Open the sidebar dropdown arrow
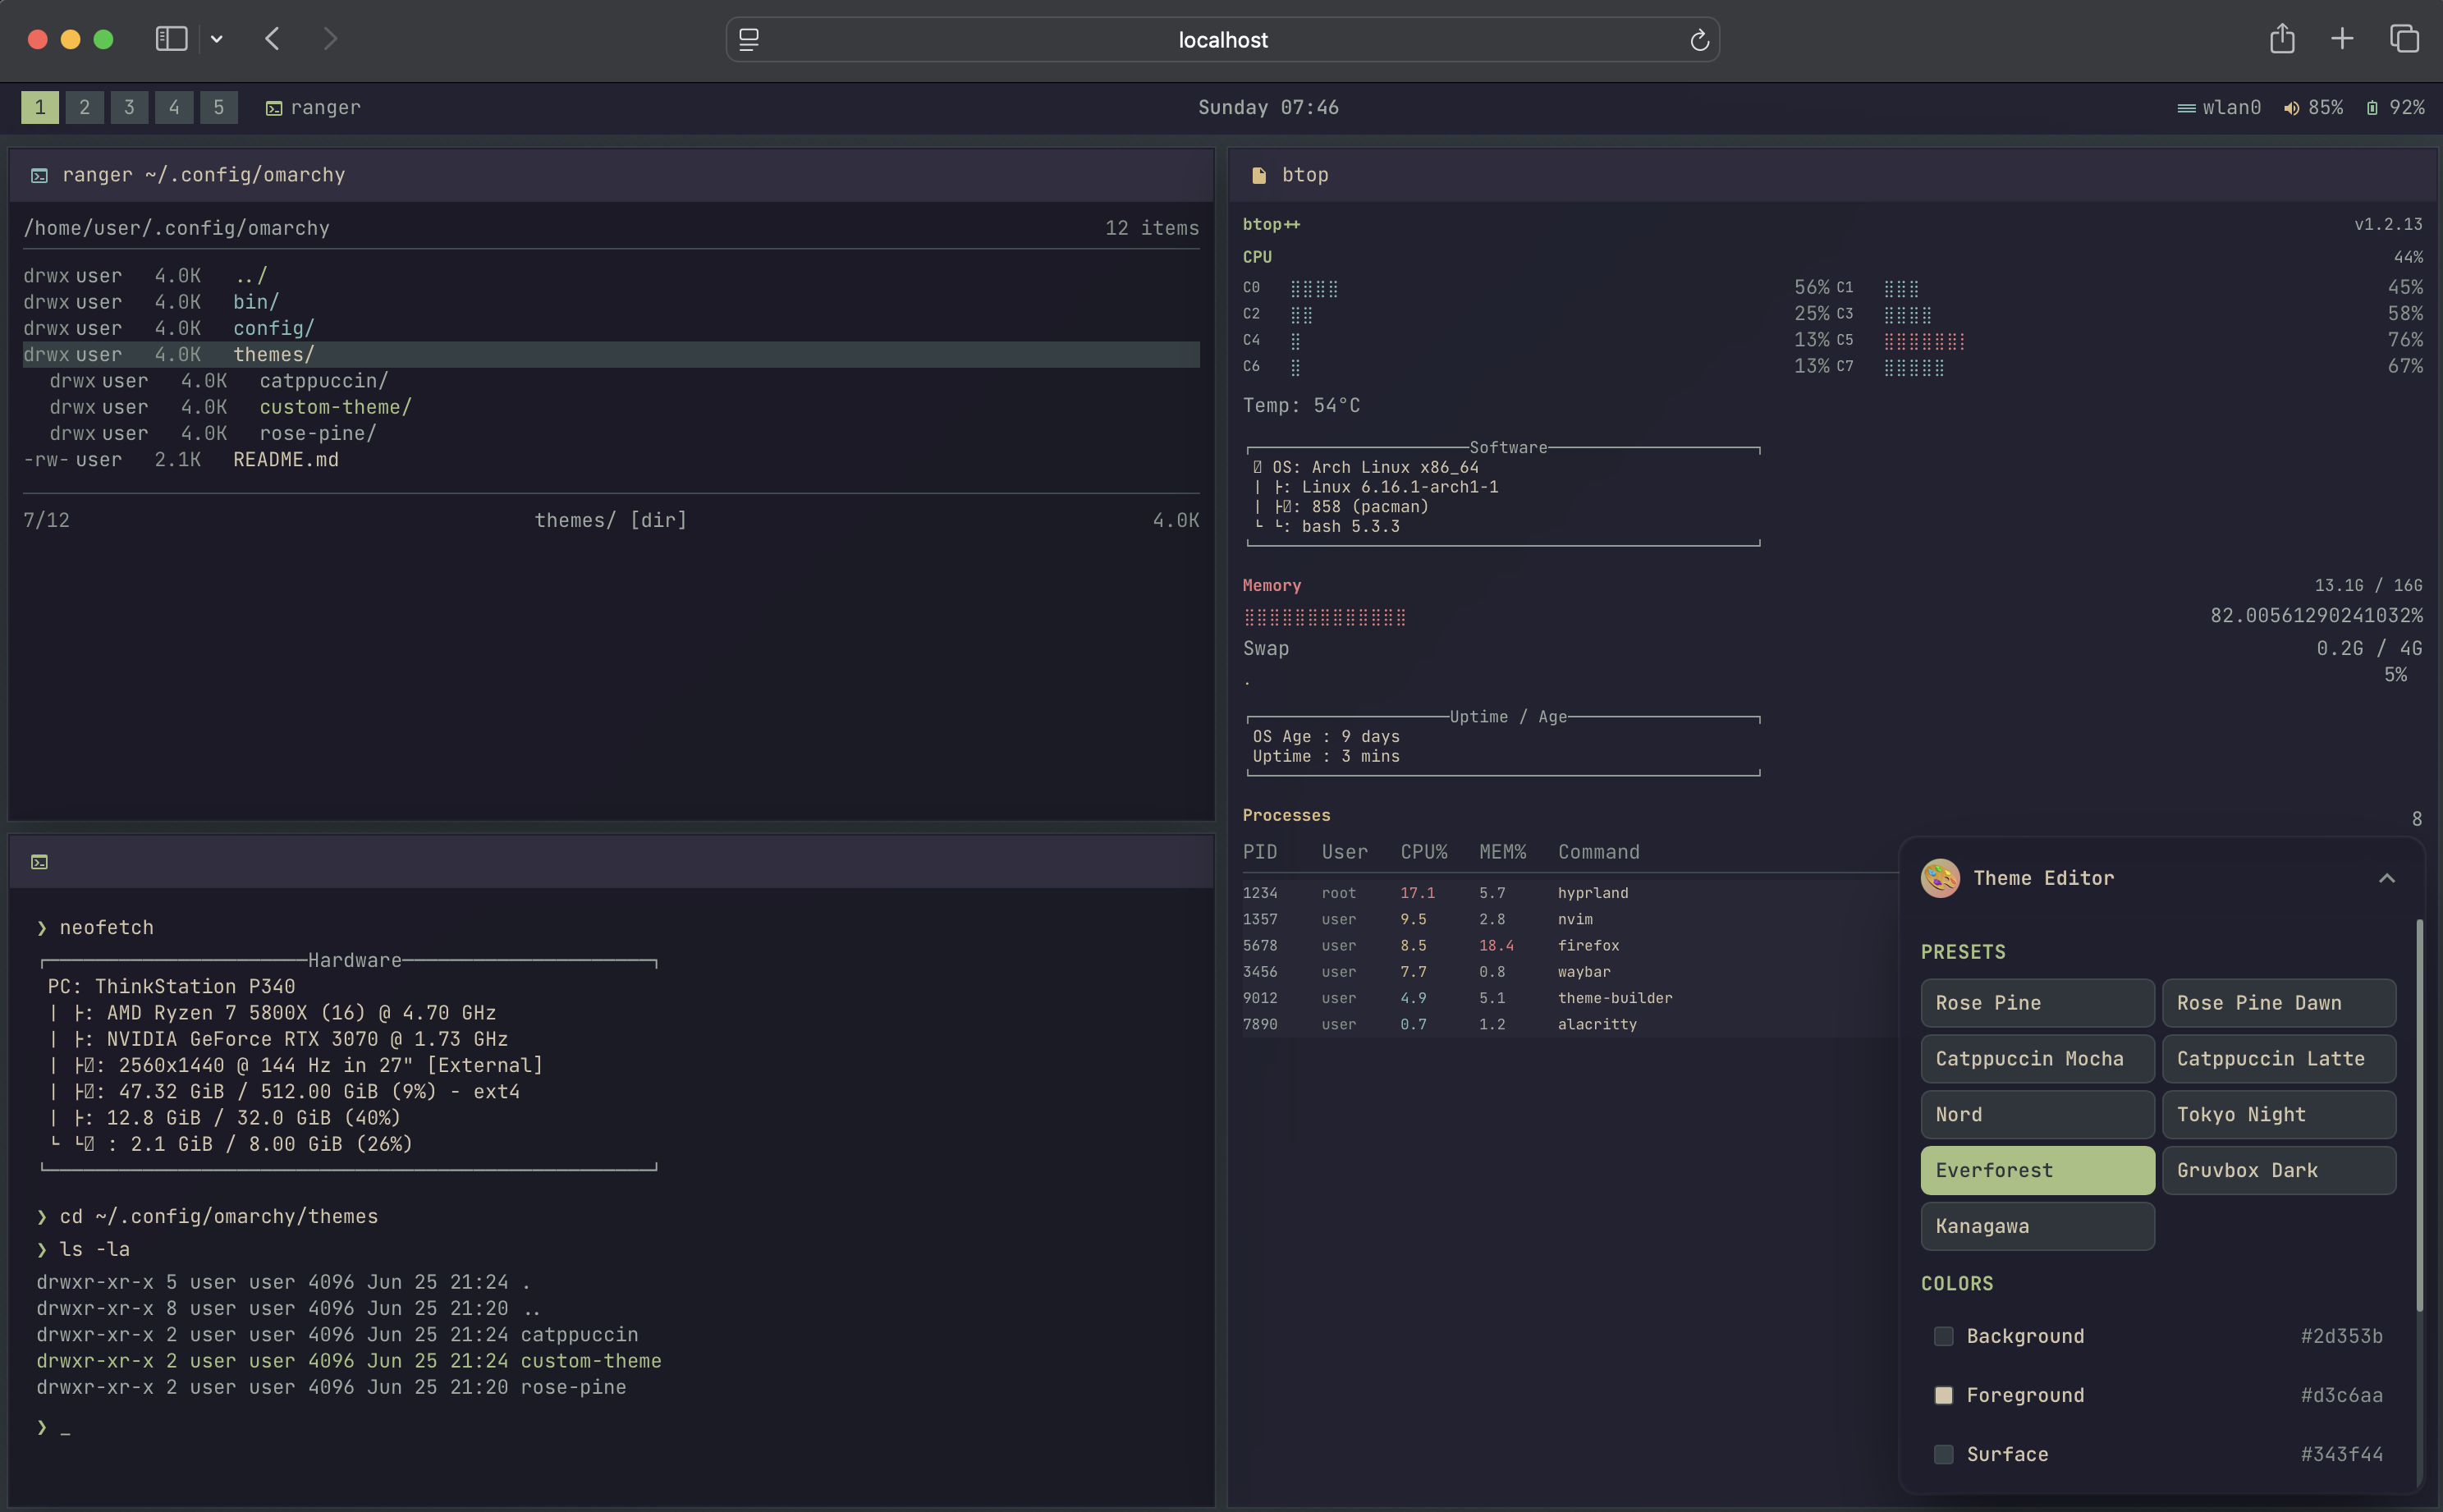This screenshot has height=1512, width=2443. click(217, 40)
